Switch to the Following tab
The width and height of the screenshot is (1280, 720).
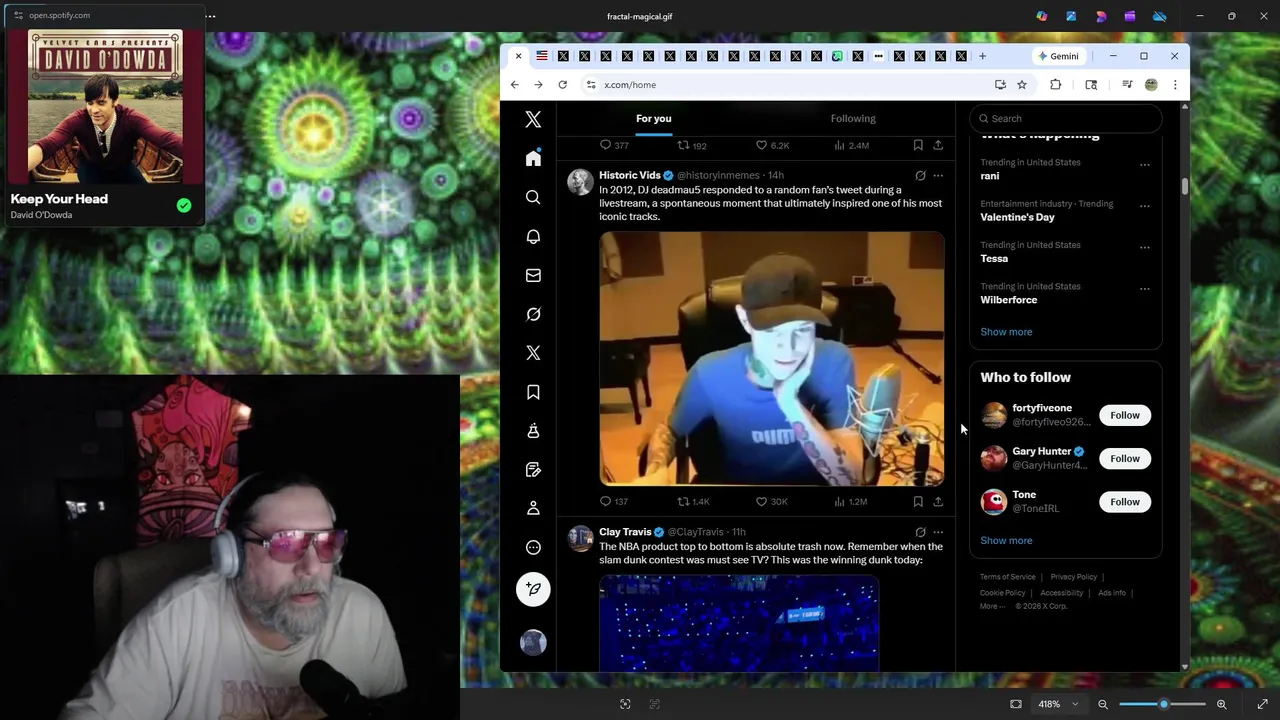coord(853,119)
